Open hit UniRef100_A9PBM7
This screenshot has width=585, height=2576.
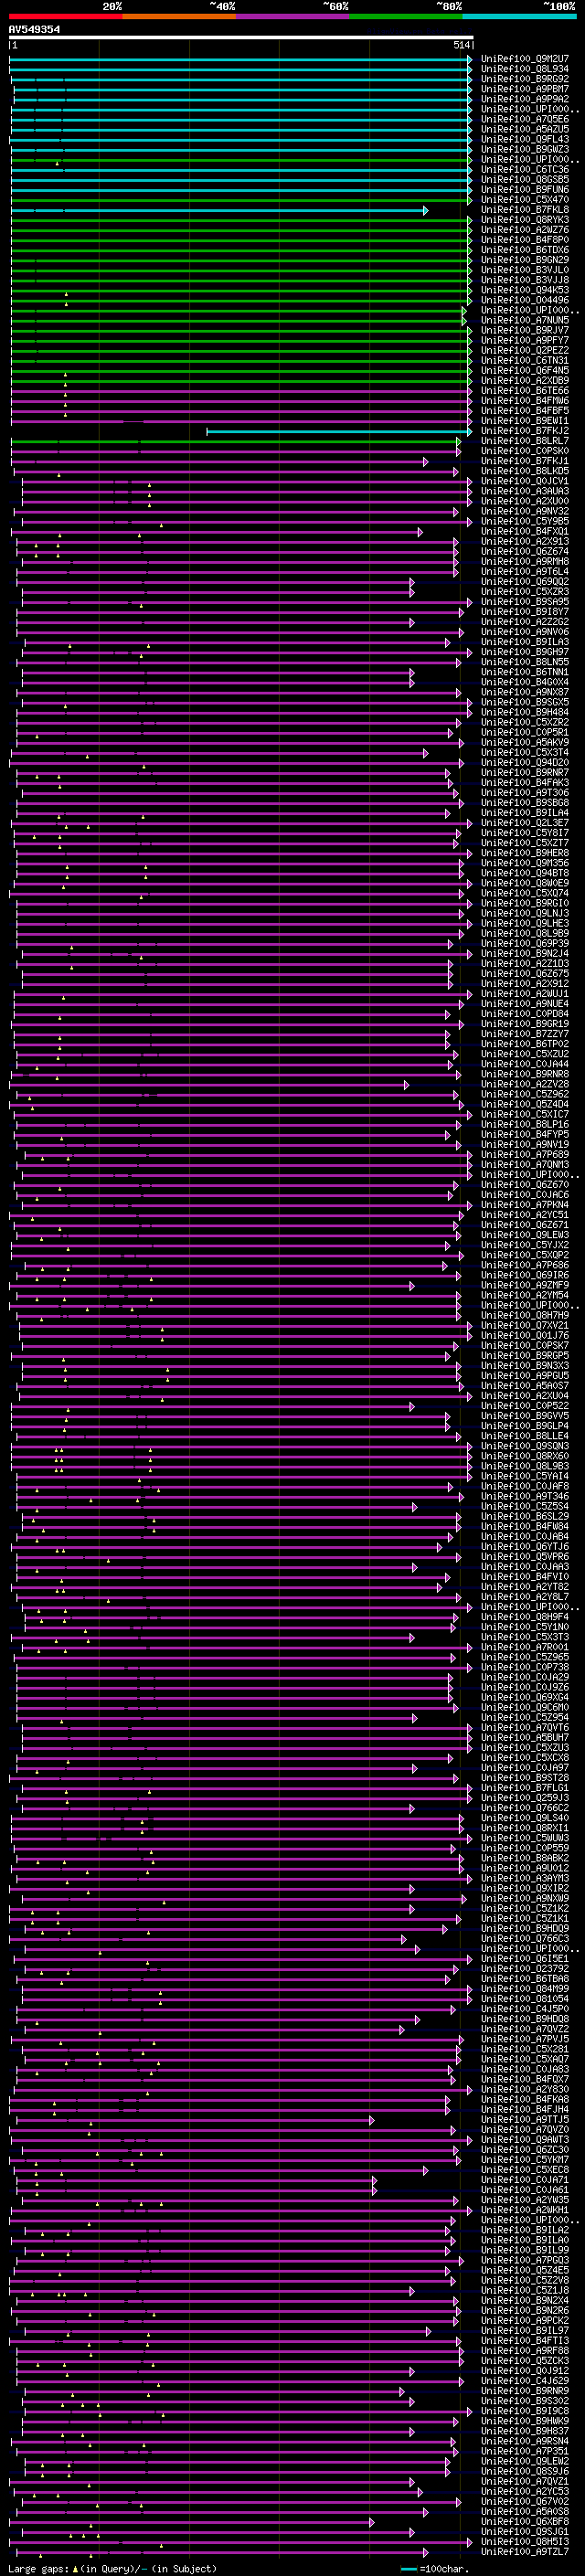click(524, 89)
